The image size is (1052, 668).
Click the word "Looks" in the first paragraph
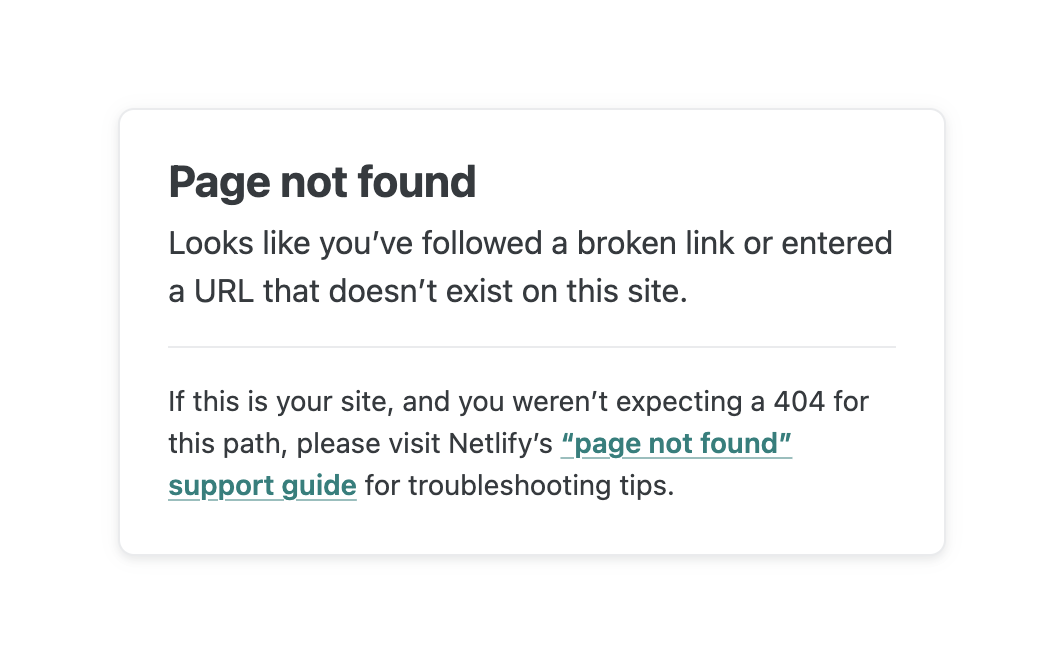[x=201, y=243]
